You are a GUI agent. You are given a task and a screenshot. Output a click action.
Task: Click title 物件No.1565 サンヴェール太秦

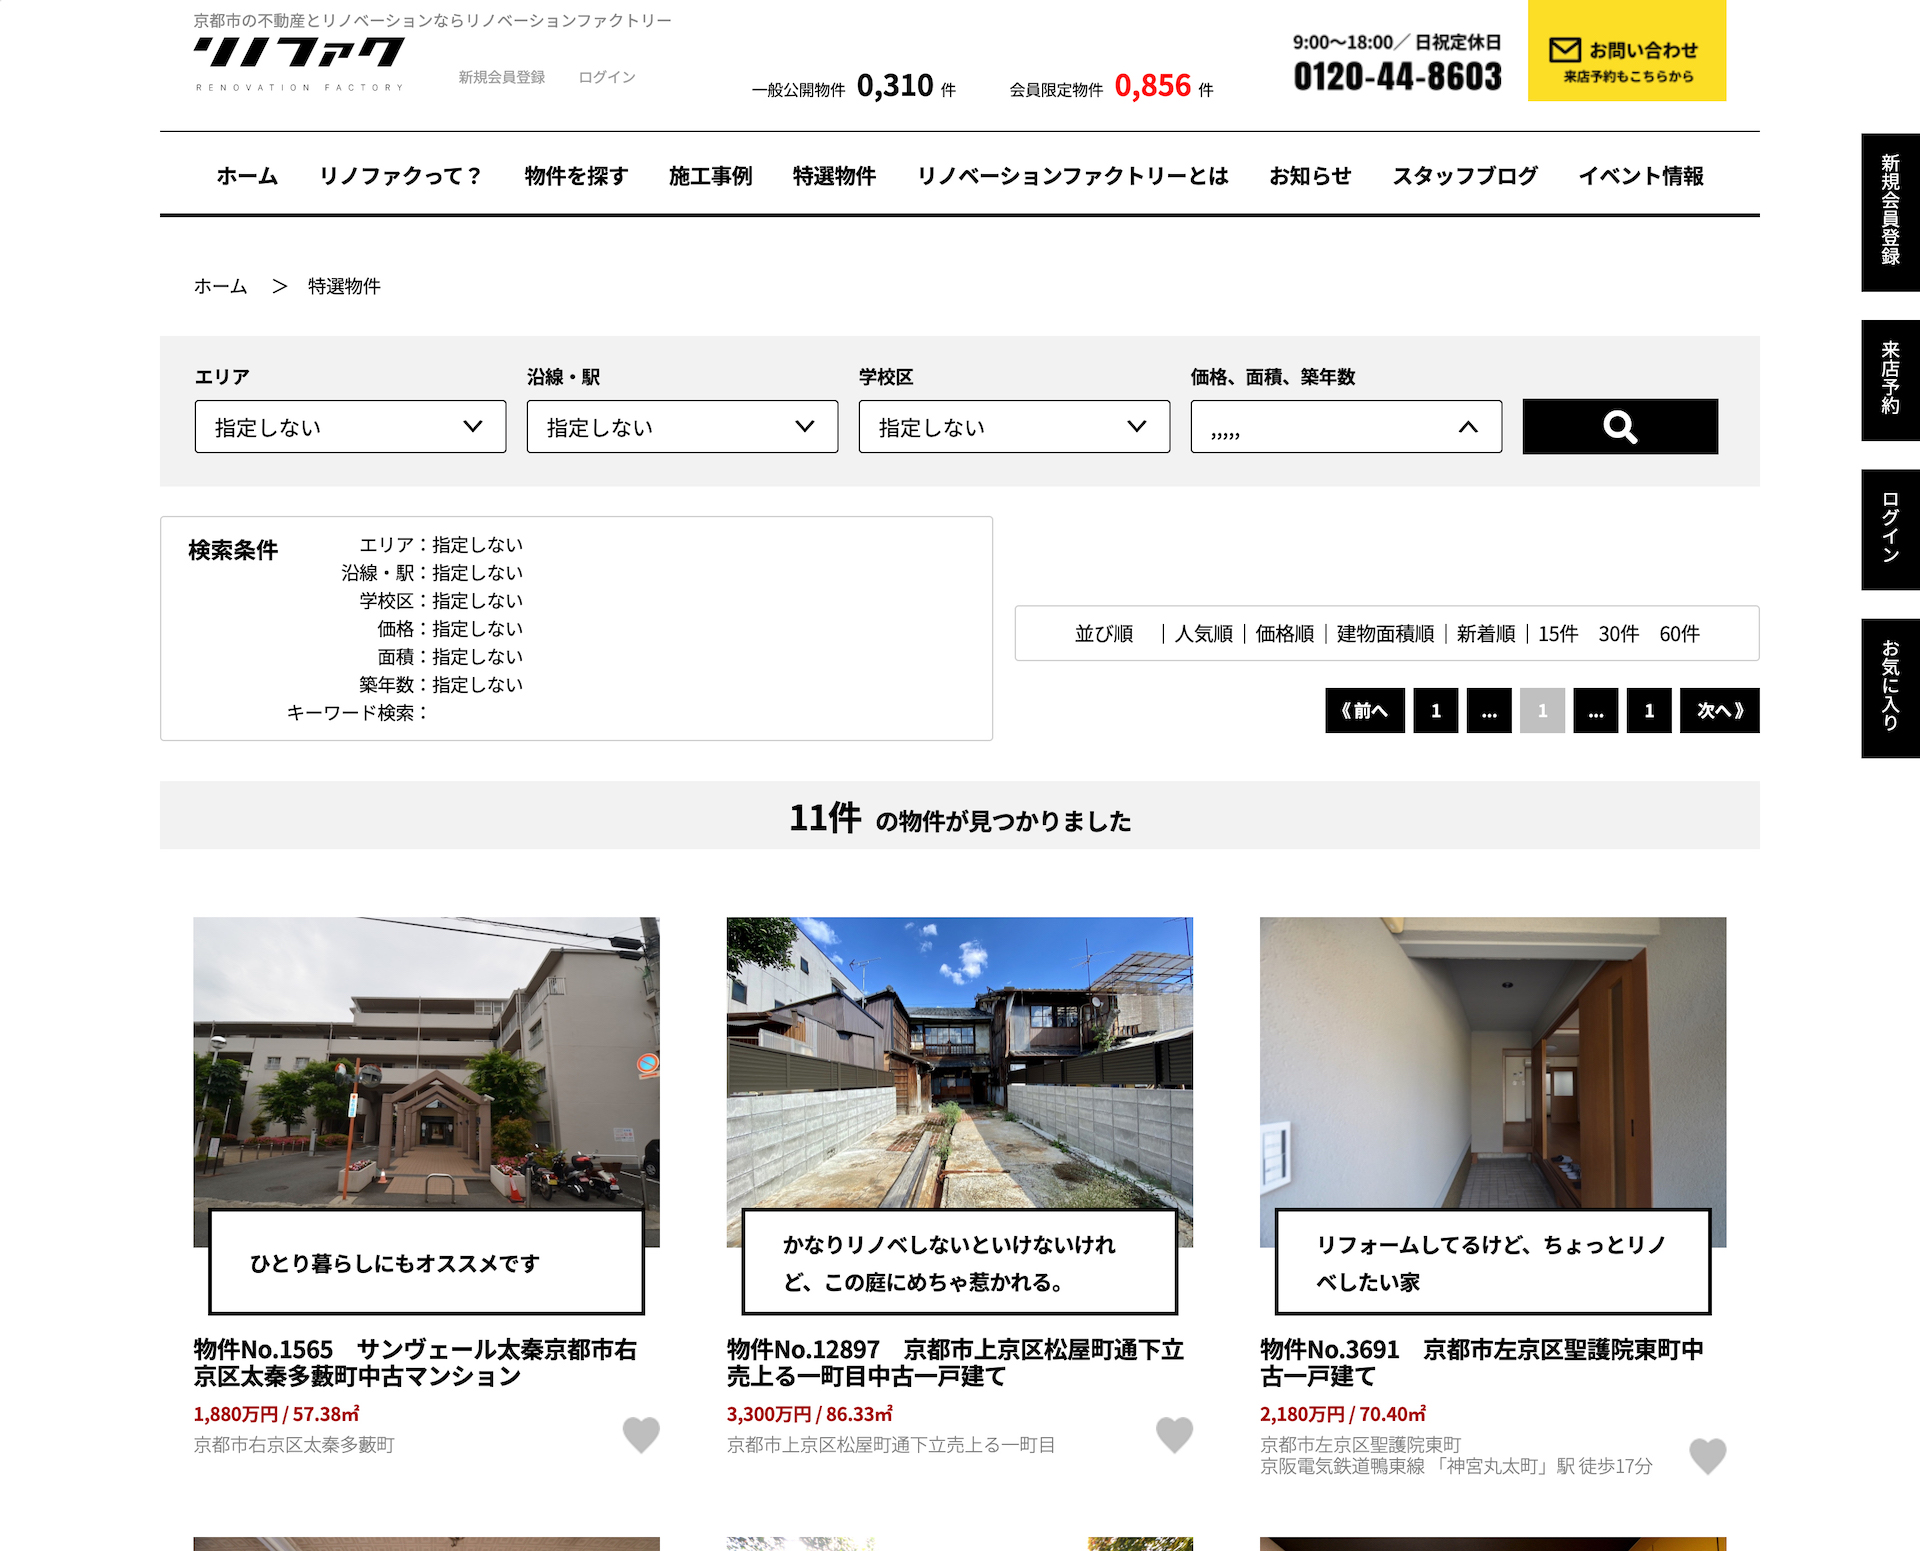pos(415,1363)
